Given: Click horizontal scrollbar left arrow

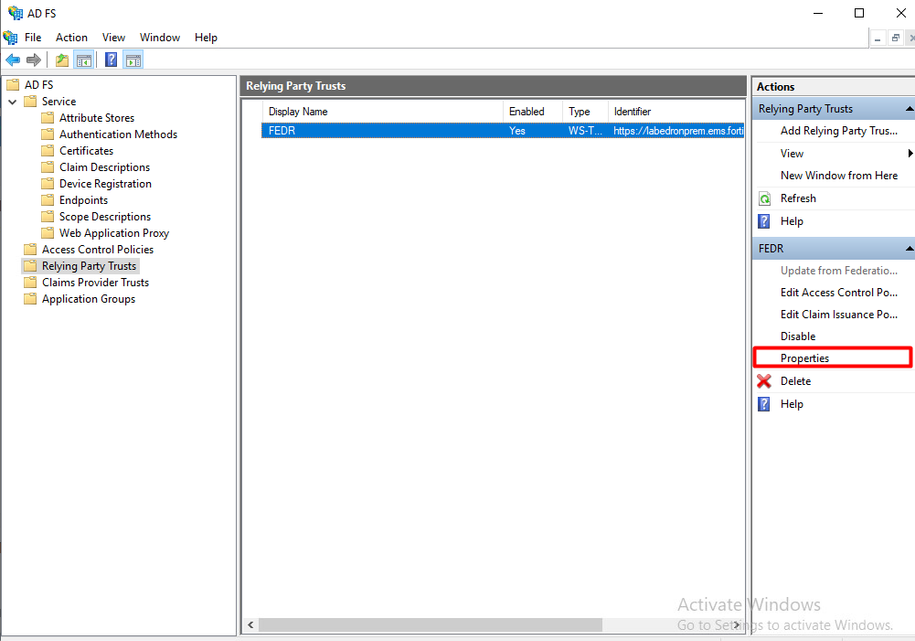Looking at the screenshot, I should click(251, 625).
